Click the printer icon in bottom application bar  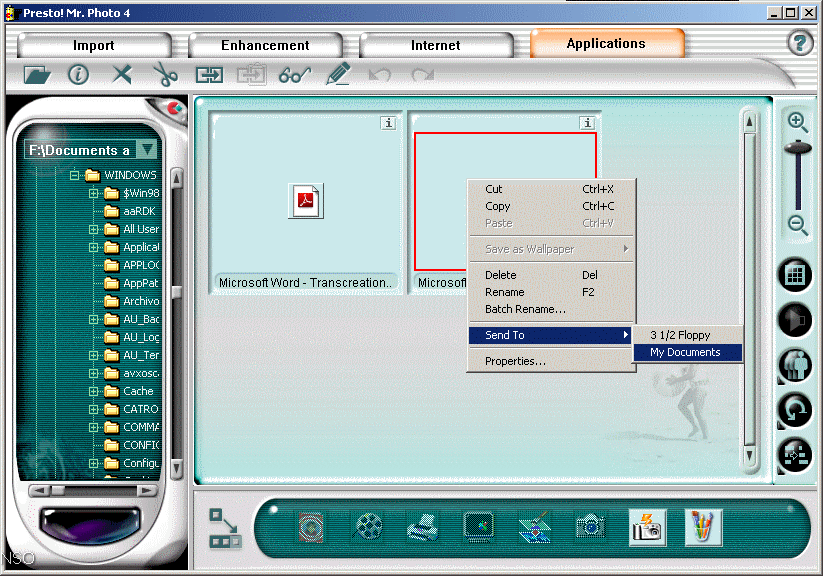423,527
